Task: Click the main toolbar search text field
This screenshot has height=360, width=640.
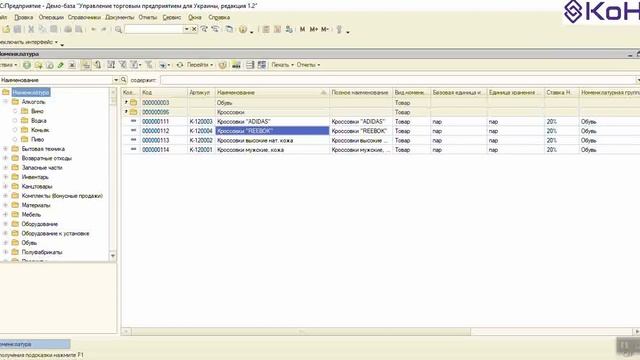Action: click(154, 29)
